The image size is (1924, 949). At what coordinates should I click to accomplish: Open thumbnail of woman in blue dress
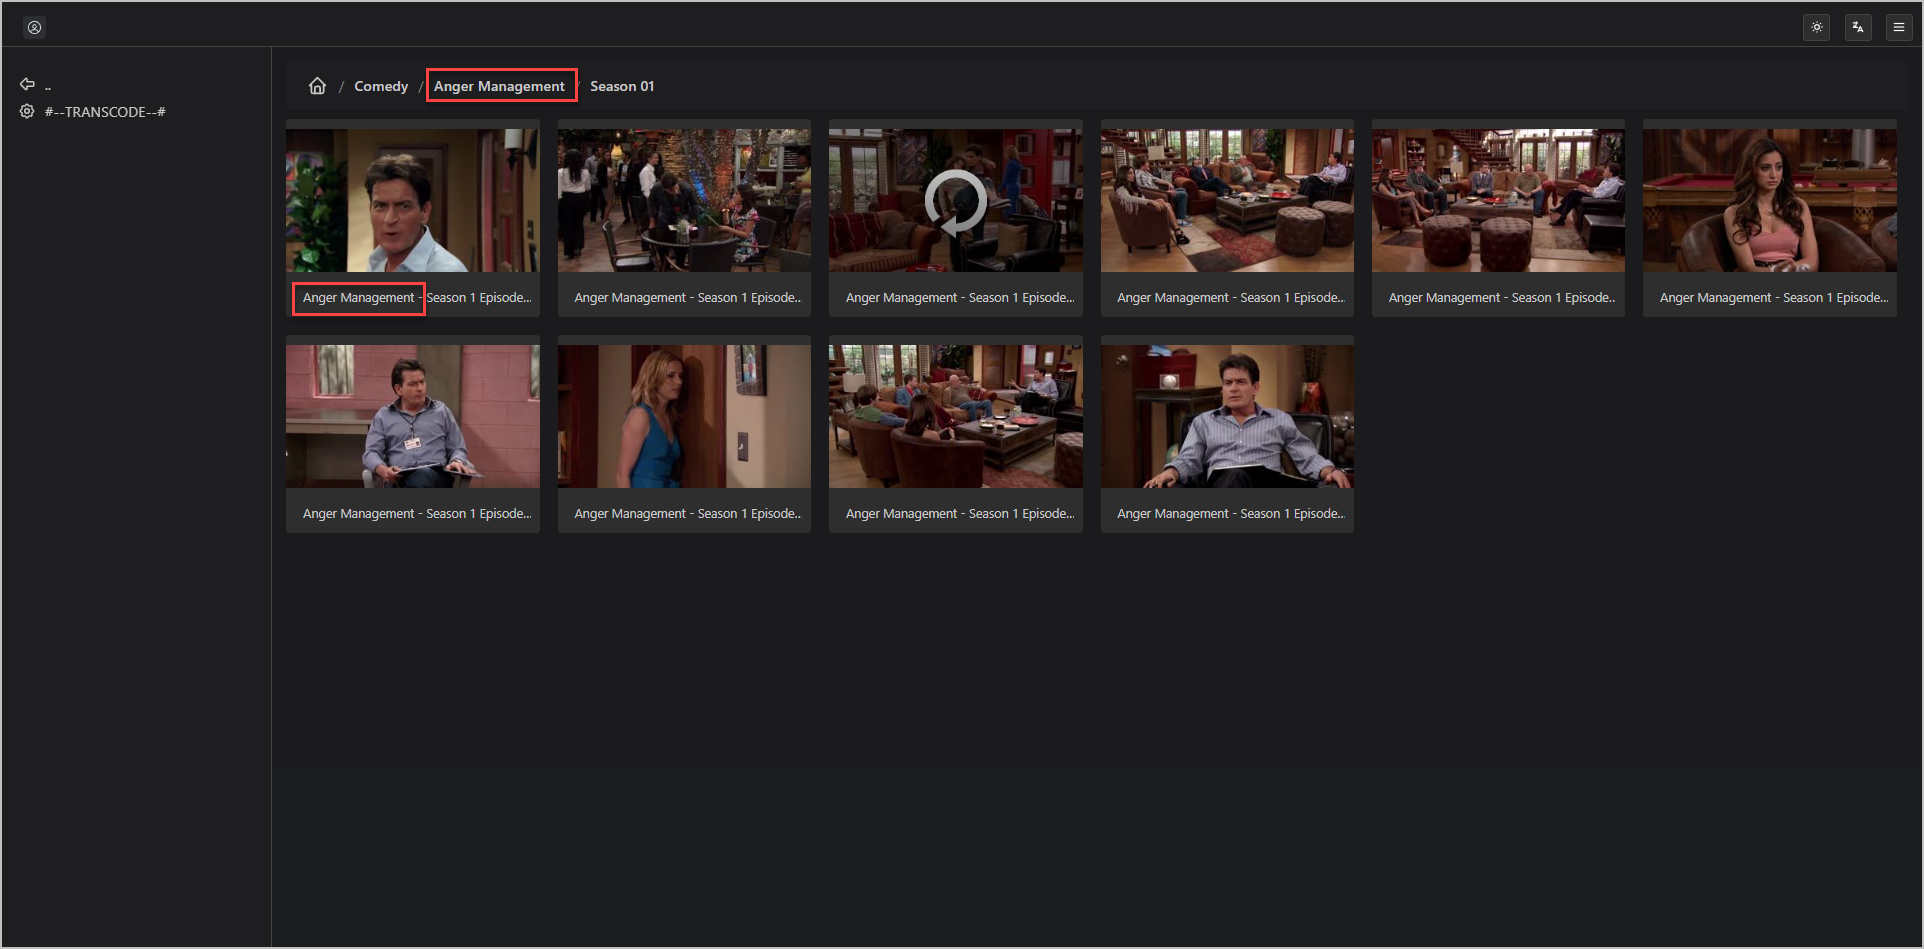coord(684,416)
